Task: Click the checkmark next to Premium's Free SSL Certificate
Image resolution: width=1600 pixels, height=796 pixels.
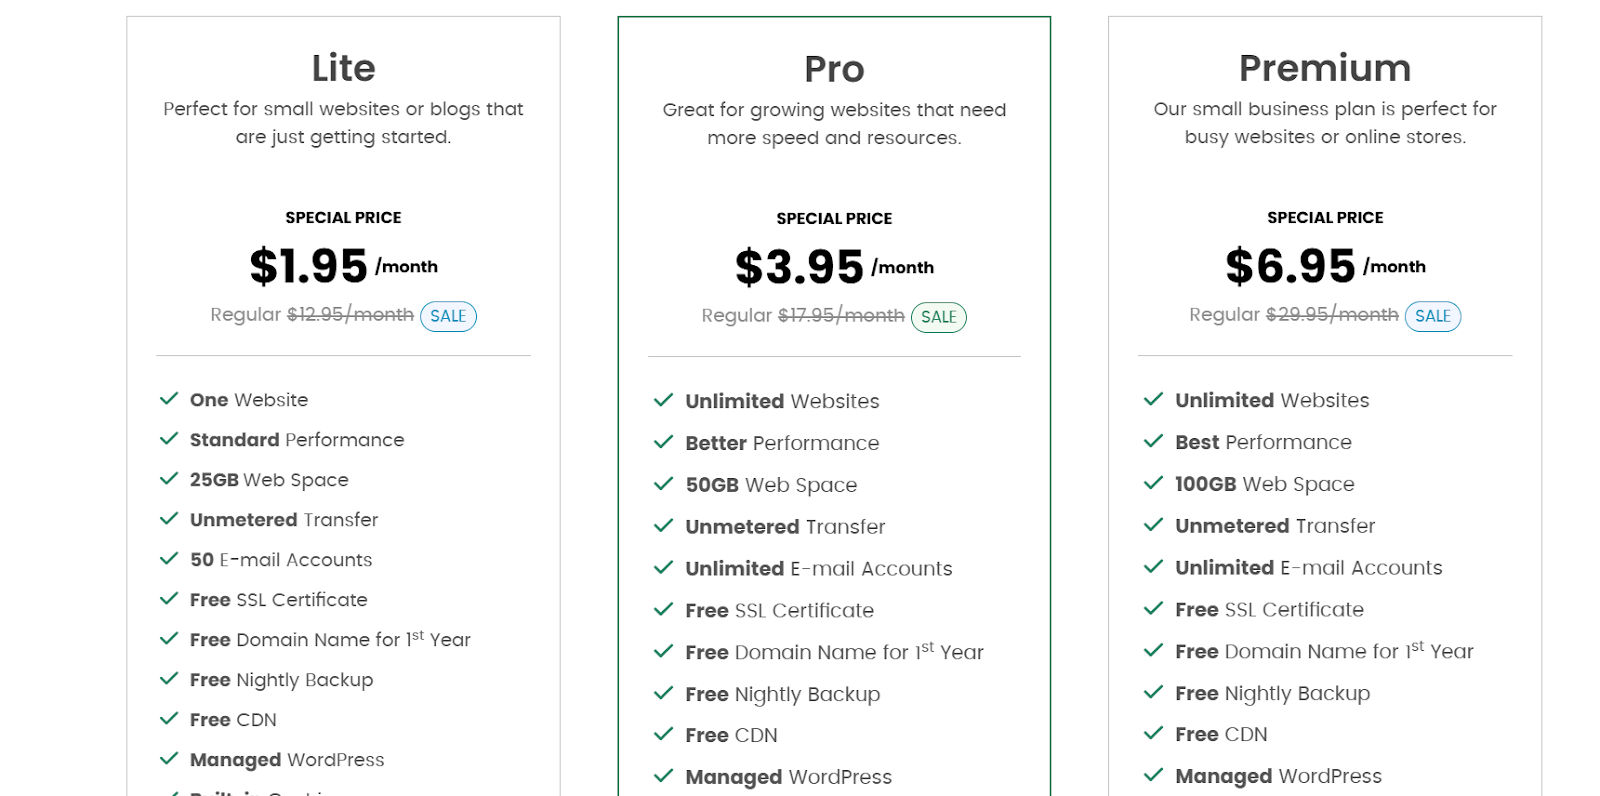Action: click(x=1153, y=609)
